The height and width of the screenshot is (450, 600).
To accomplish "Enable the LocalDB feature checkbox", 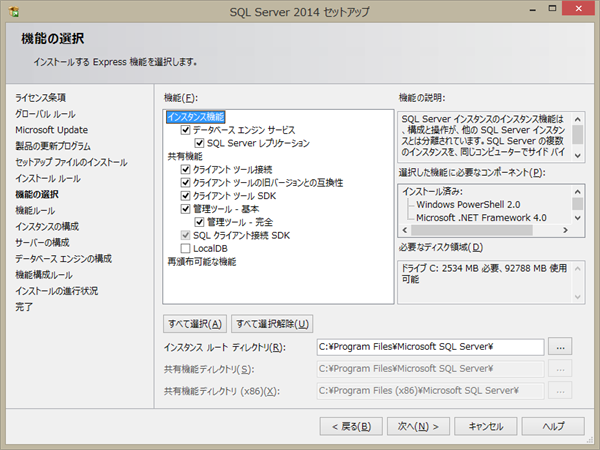I will point(186,248).
